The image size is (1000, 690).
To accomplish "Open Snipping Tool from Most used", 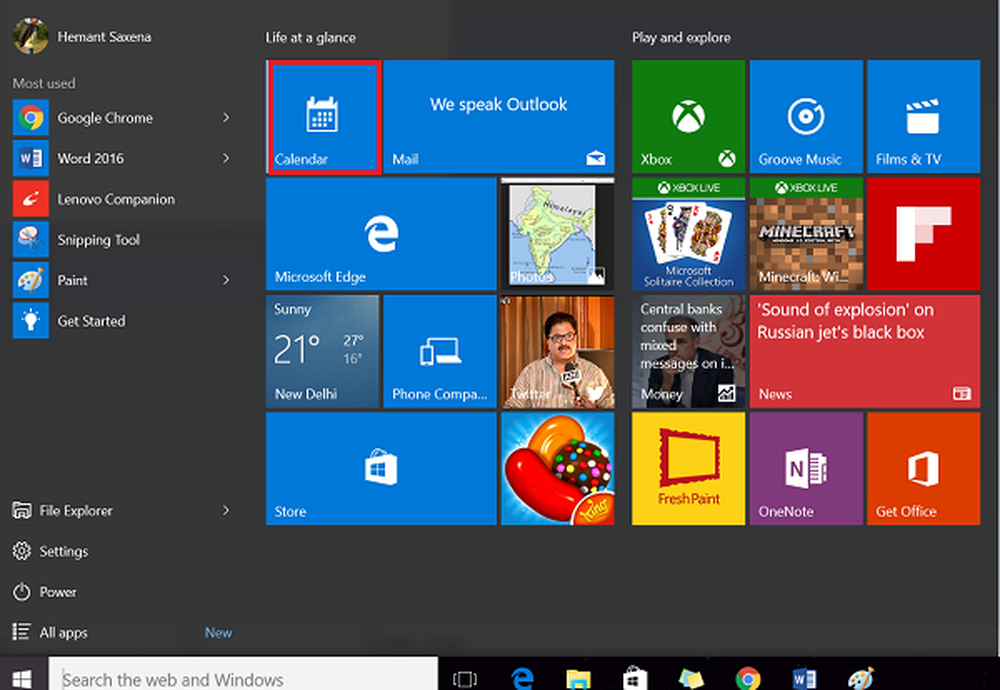I will point(98,240).
